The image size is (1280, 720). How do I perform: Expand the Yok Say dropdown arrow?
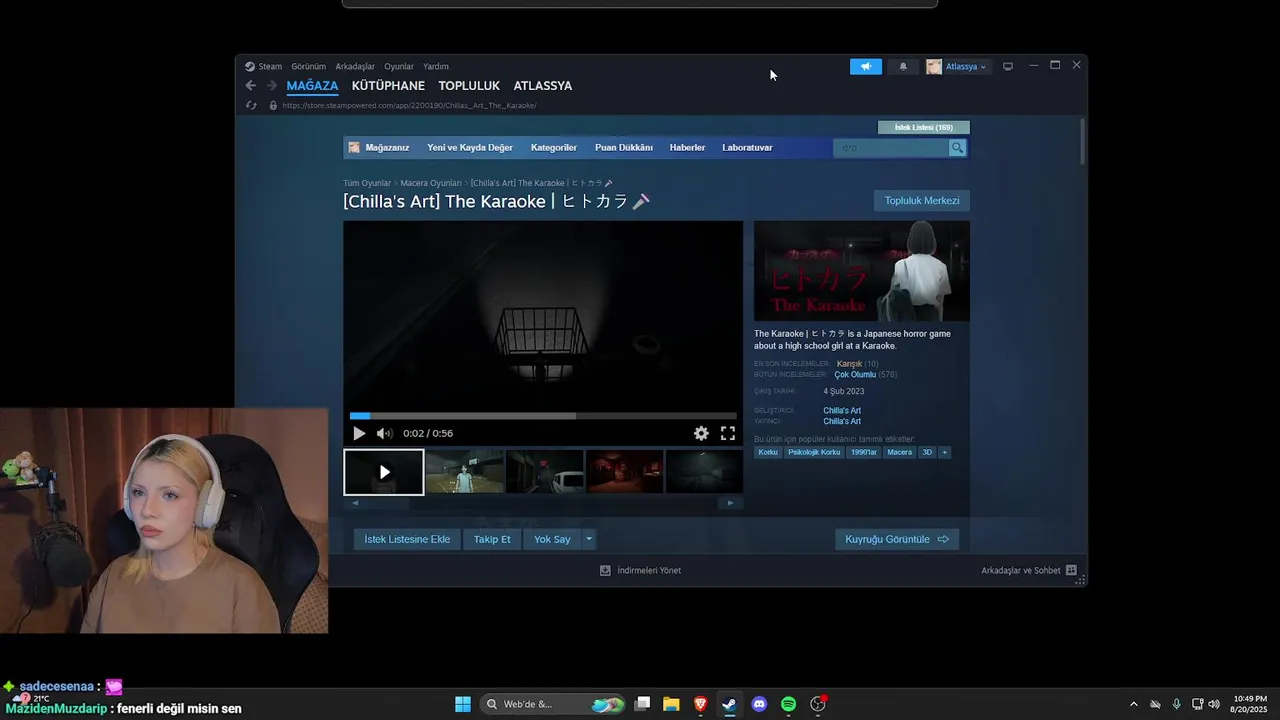tap(589, 539)
